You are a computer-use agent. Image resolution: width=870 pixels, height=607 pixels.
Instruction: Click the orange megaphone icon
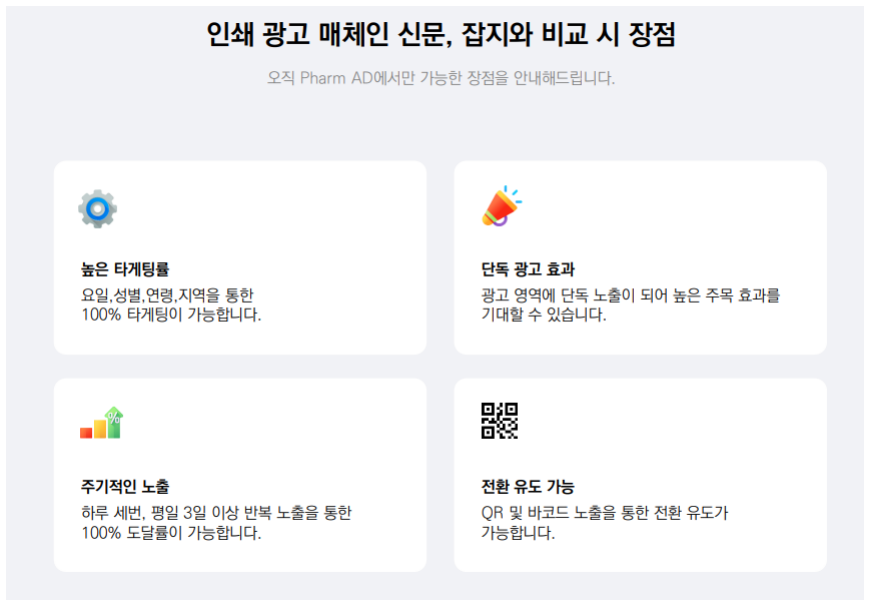coord(502,206)
